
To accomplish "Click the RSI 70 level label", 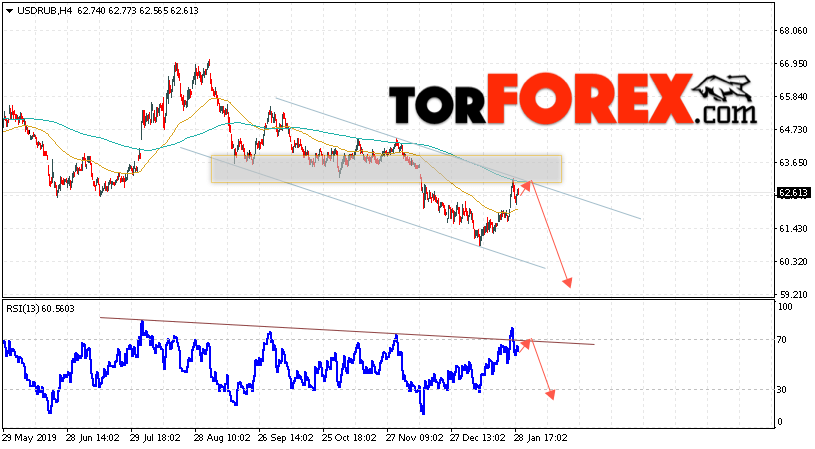I will [781, 340].
